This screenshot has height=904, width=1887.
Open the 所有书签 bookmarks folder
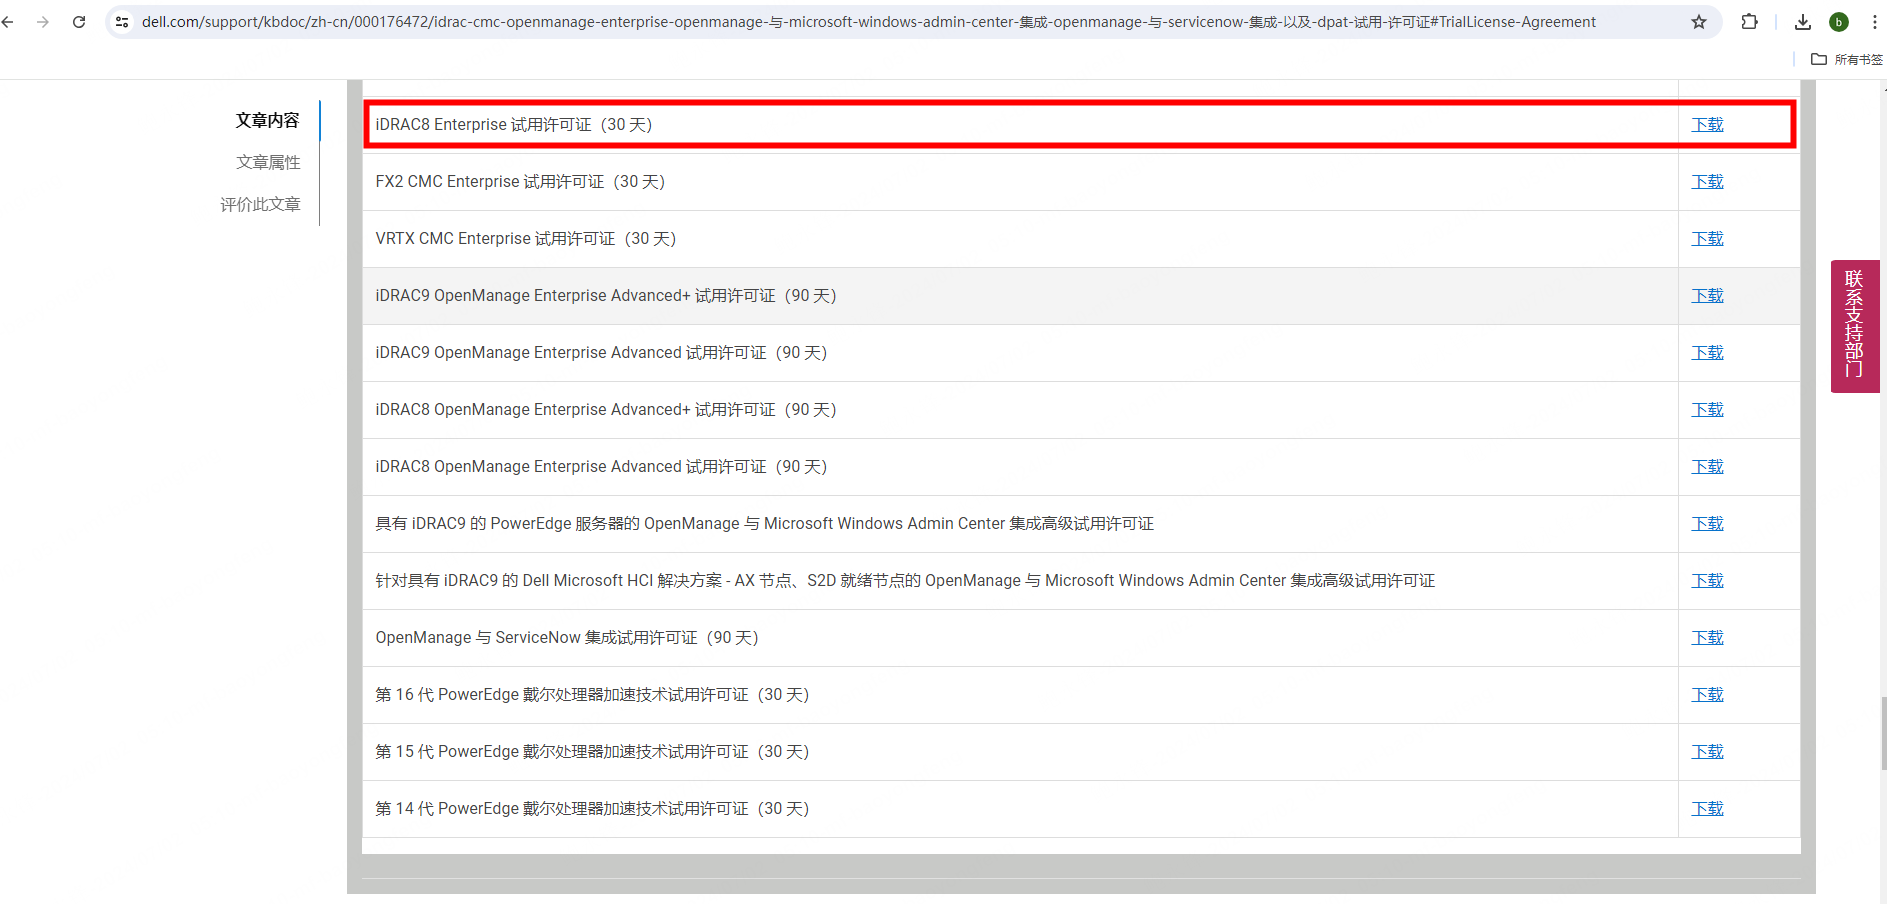1847,59
